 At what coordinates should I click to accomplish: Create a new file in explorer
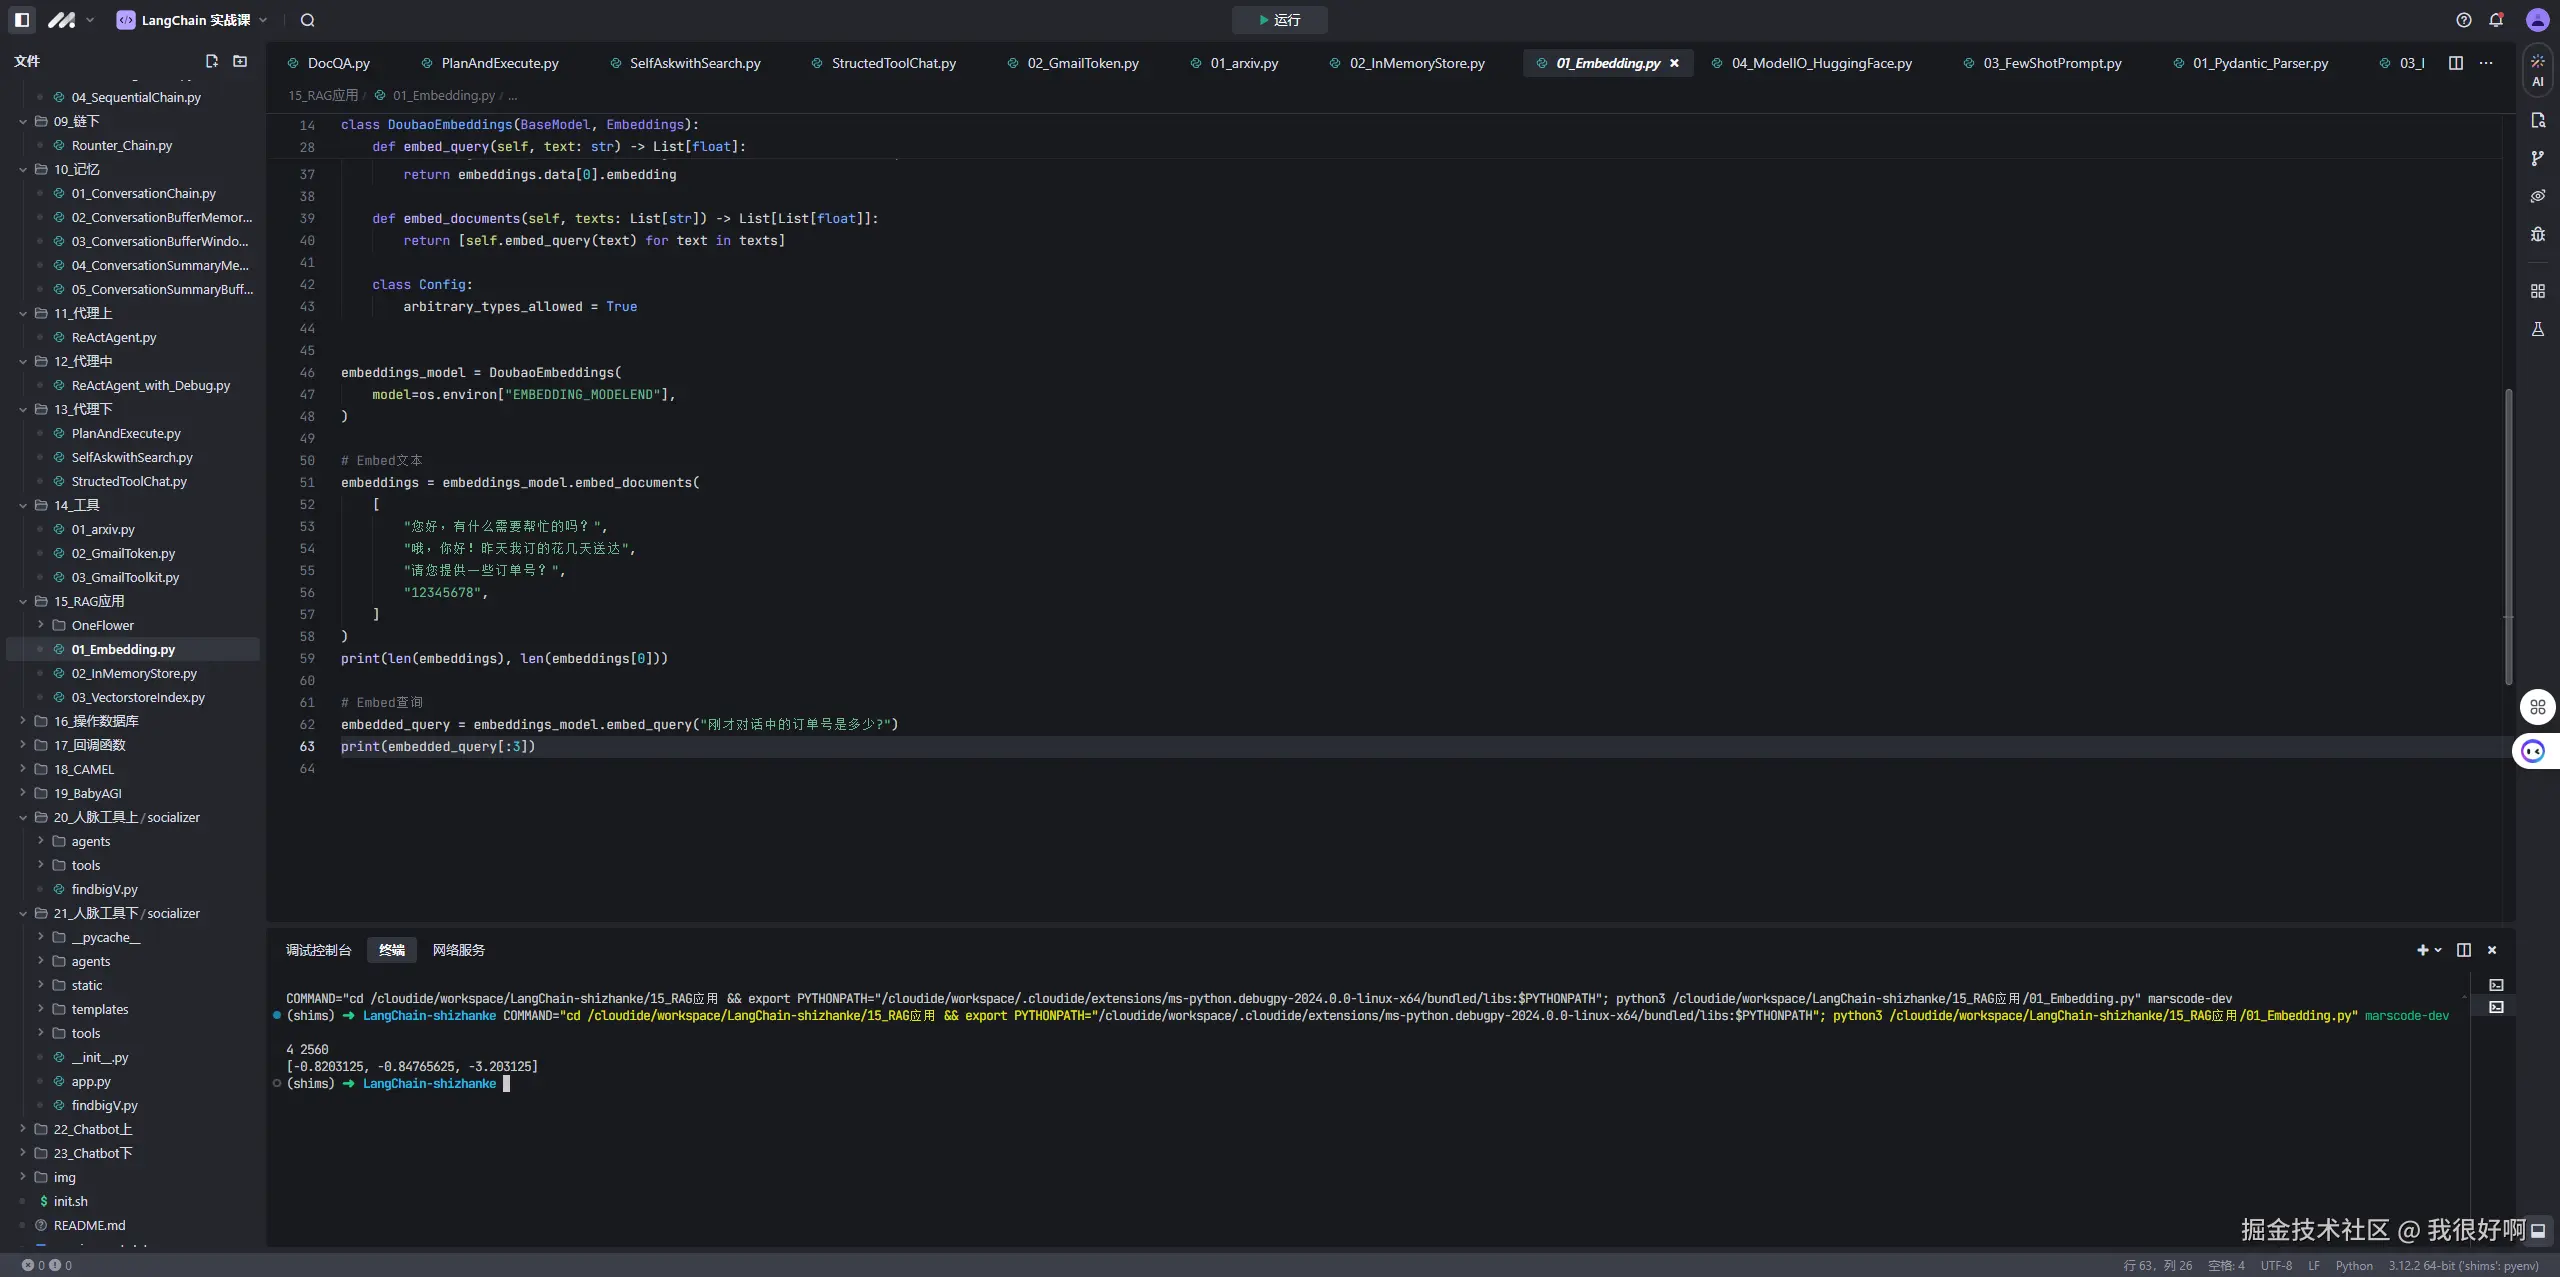(x=211, y=62)
